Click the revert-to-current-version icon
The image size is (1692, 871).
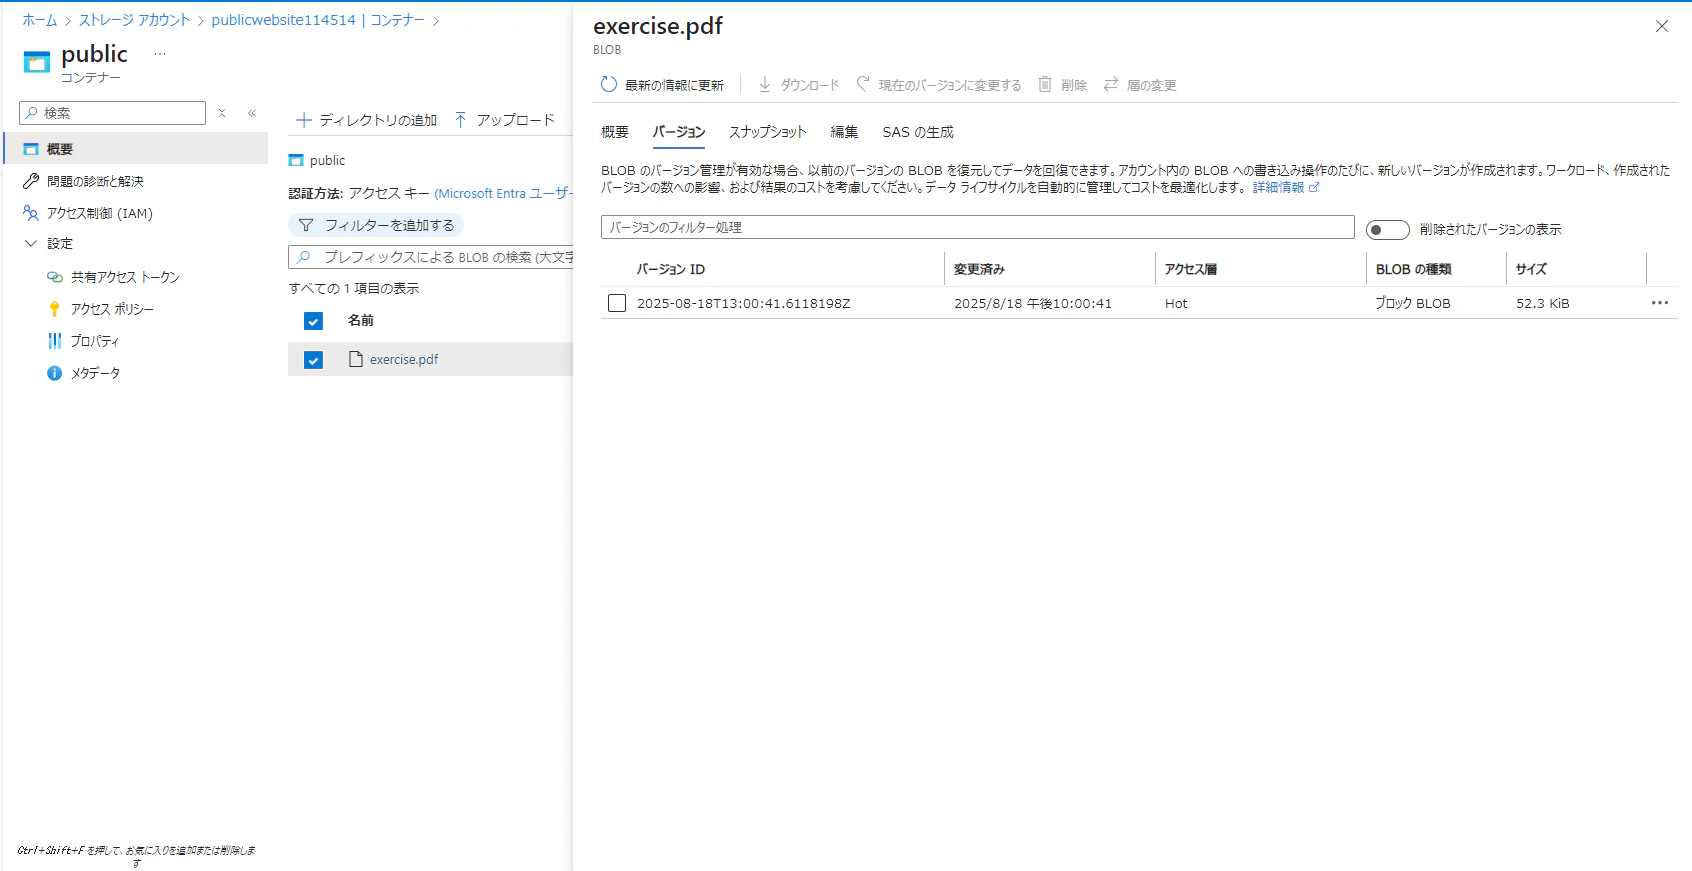(863, 85)
